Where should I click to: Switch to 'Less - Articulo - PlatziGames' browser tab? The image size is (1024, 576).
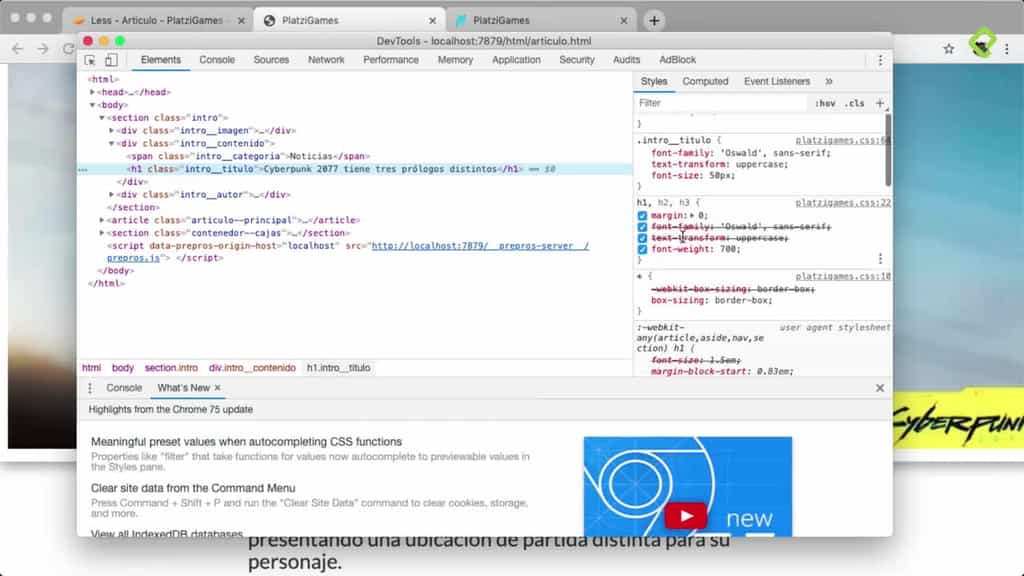(x=157, y=21)
